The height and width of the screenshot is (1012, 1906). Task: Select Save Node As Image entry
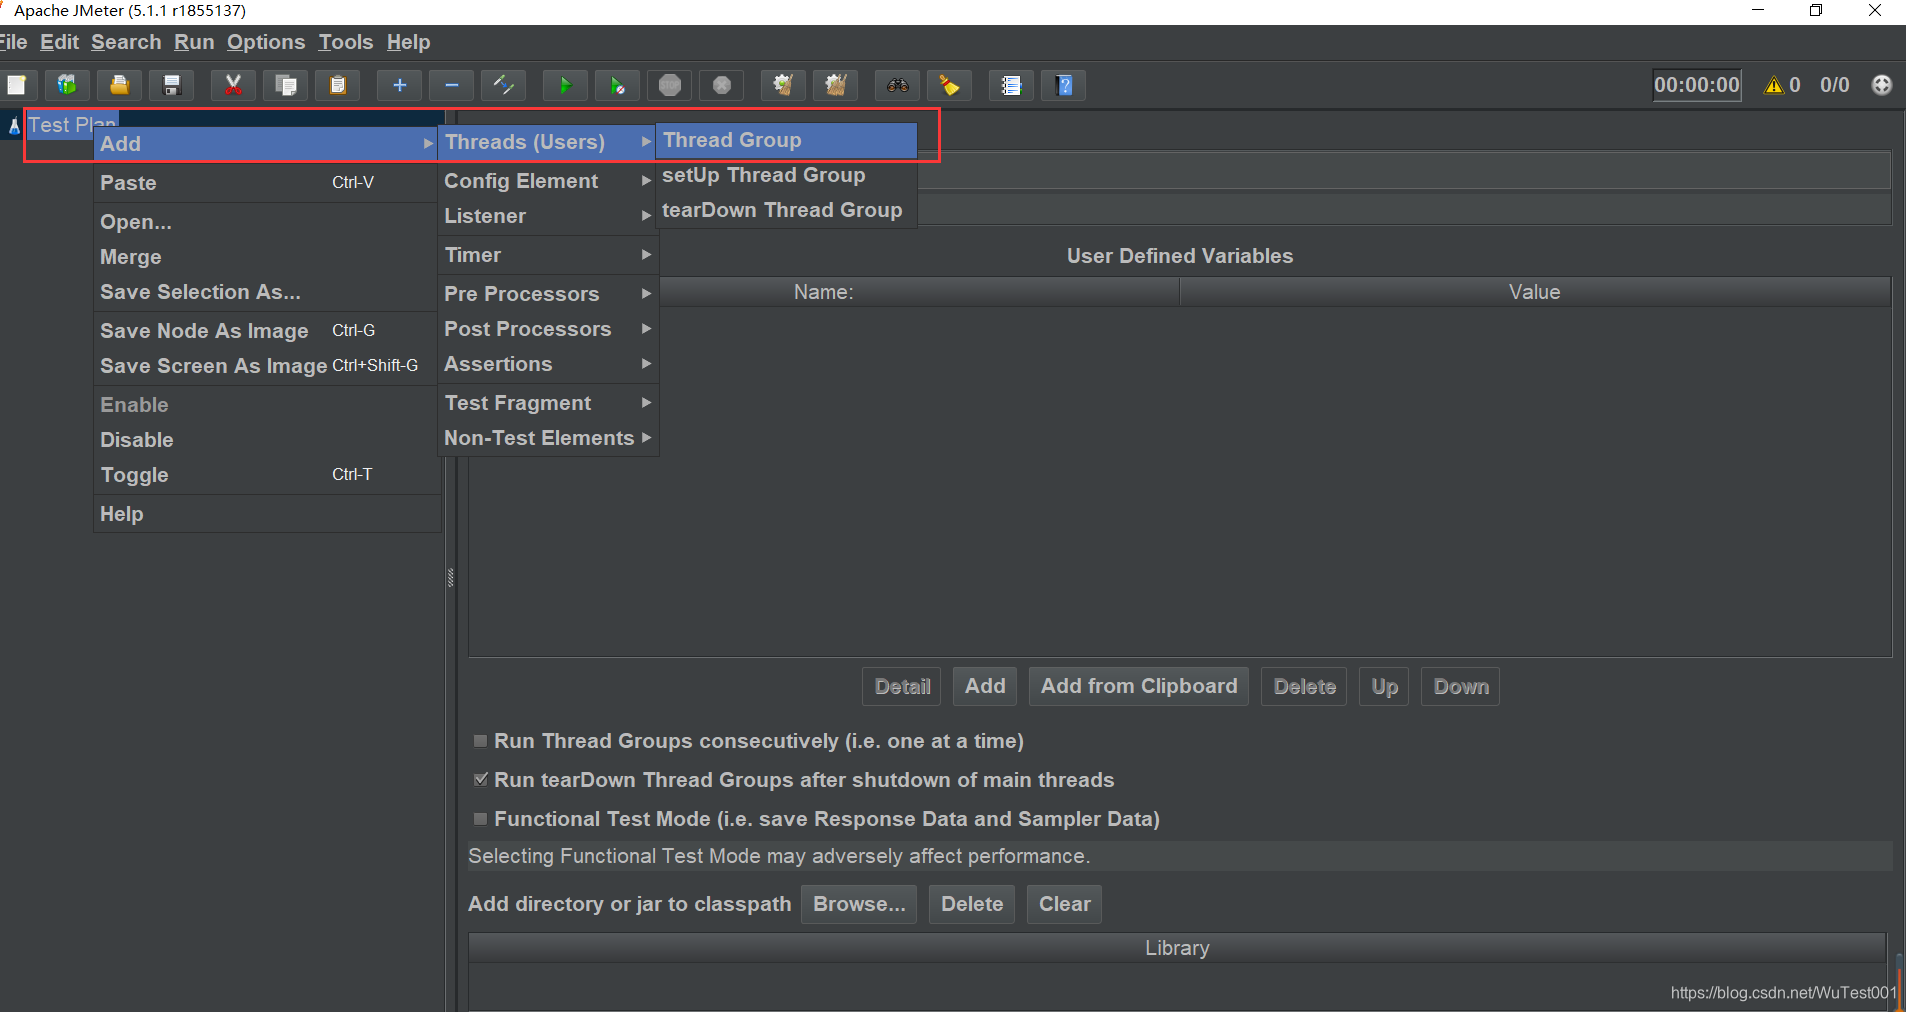[266, 331]
